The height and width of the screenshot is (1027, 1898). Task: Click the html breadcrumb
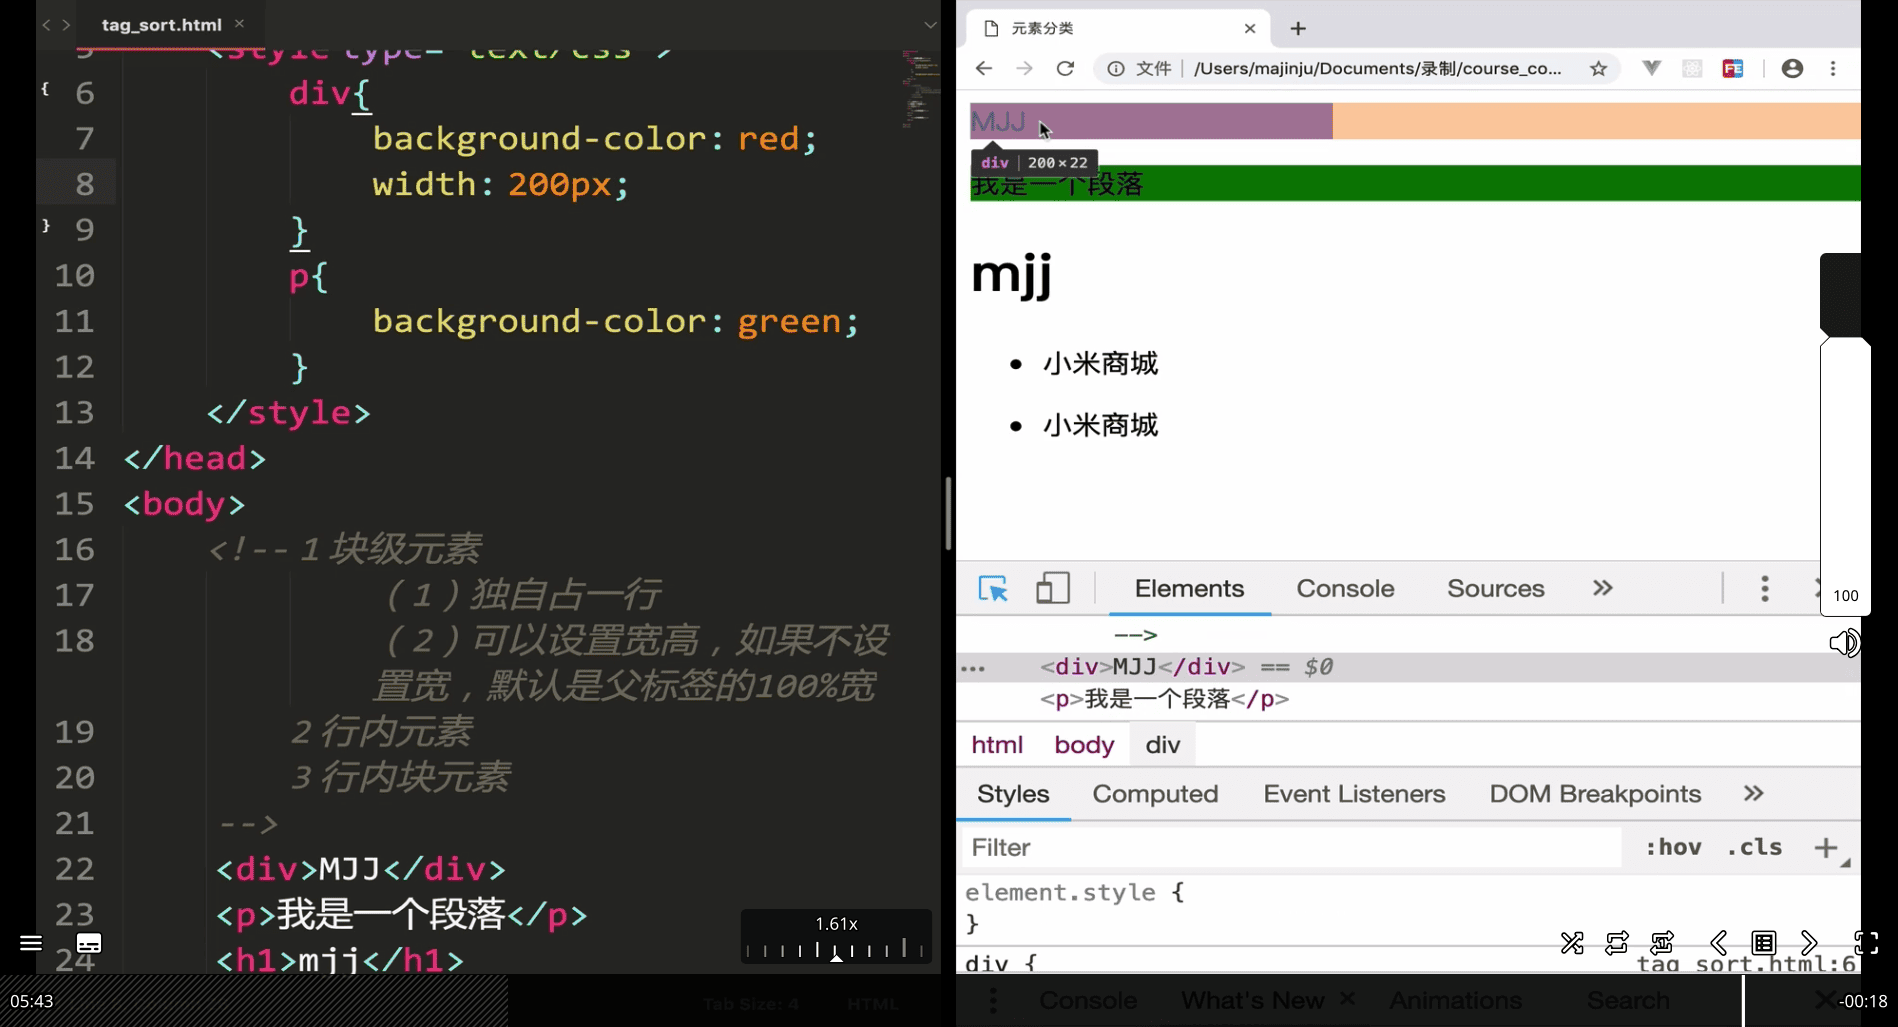pos(997,745)
